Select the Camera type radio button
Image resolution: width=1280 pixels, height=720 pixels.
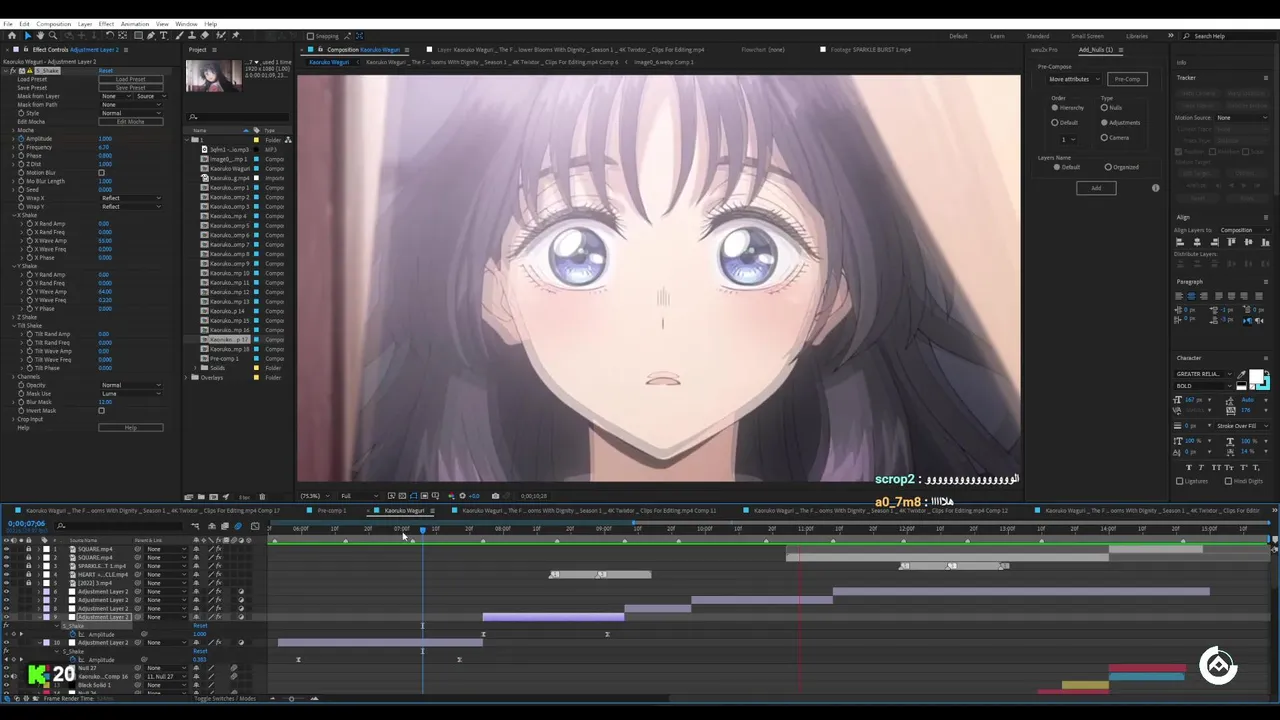pos(1104,137)
